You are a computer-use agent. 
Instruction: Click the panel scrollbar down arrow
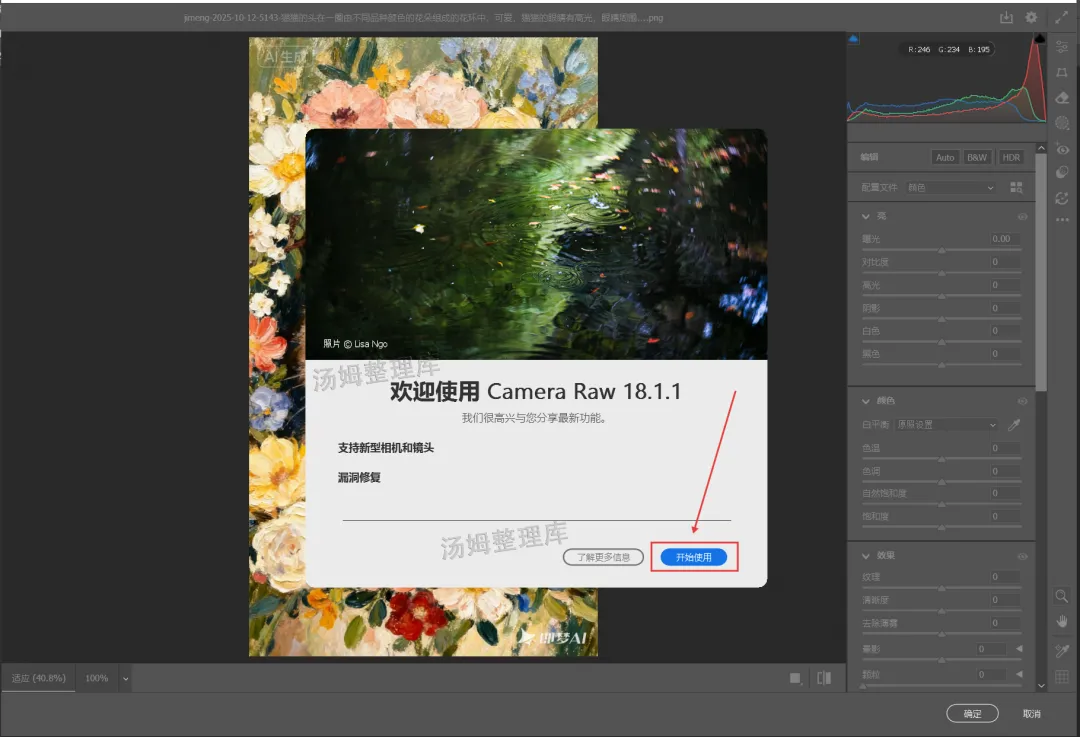click(x=1041, y=685)
